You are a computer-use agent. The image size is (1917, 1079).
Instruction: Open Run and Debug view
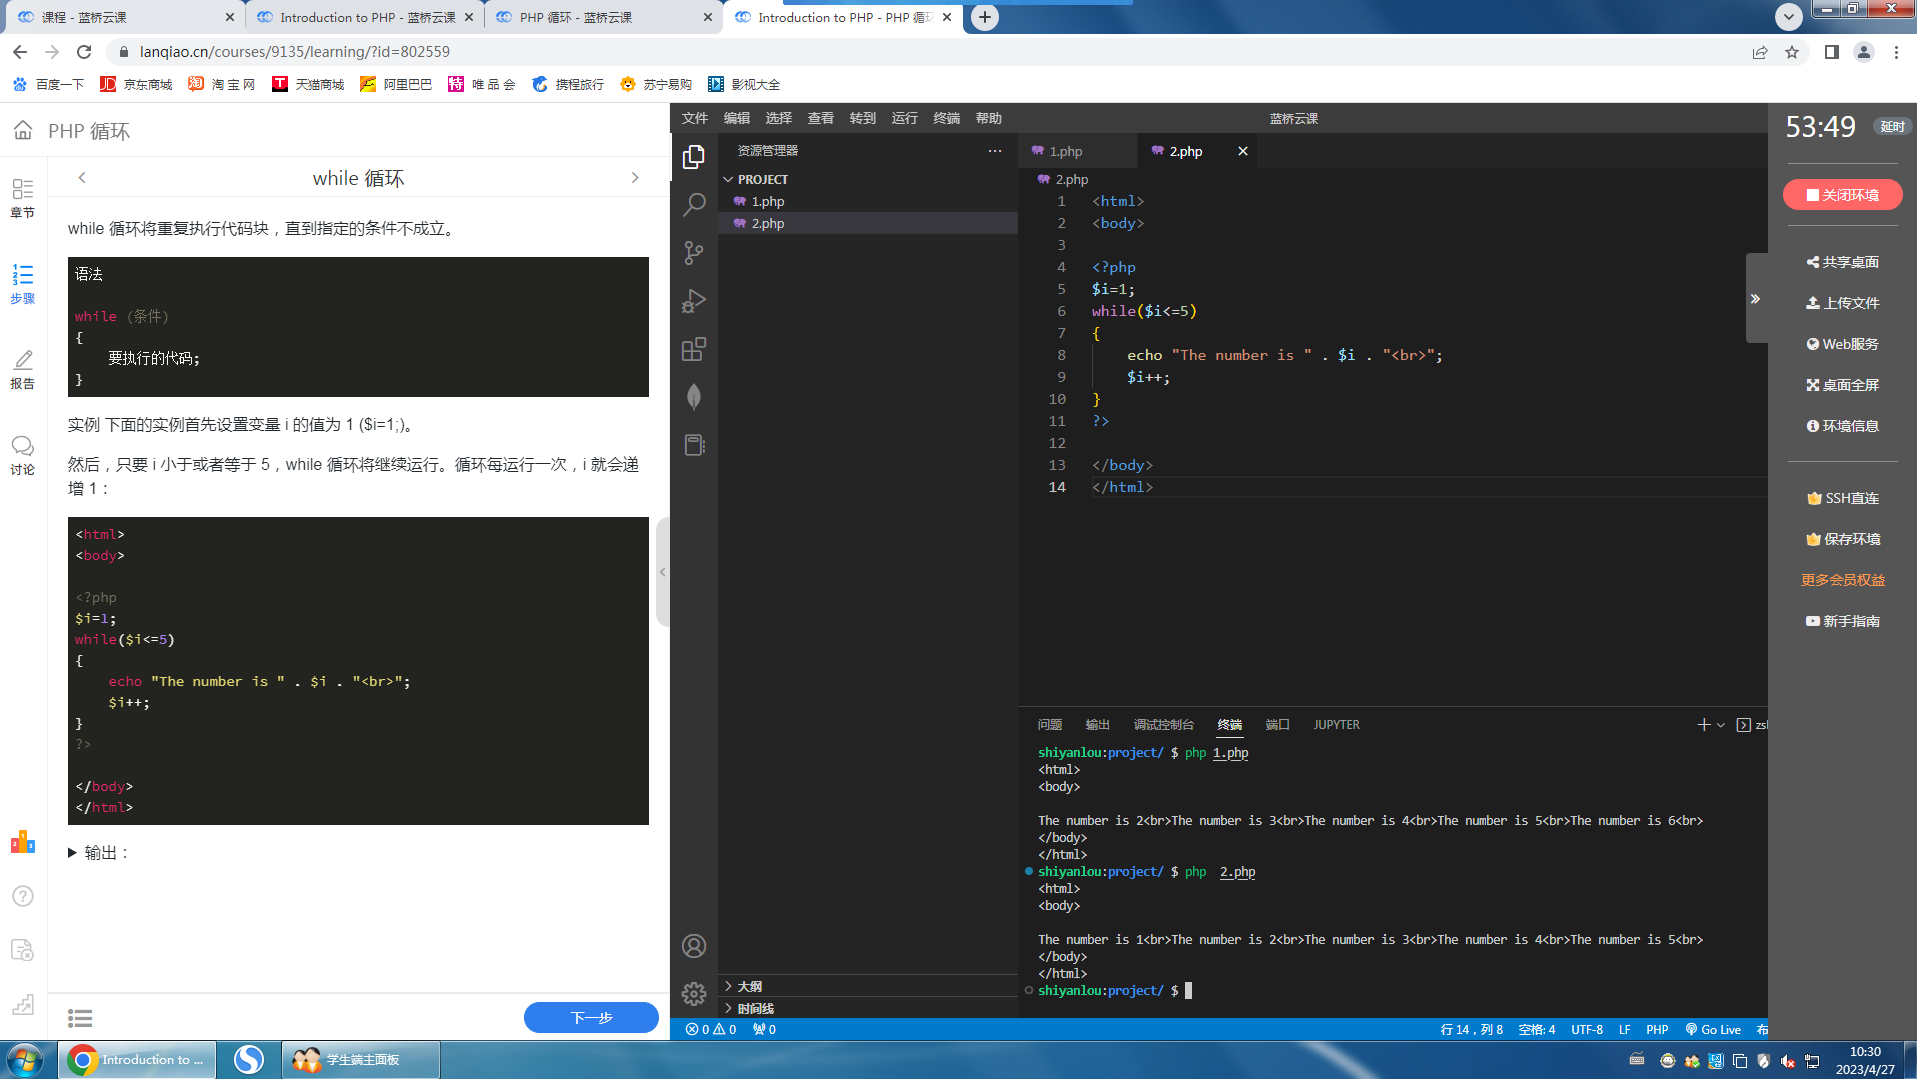[694, 301]
